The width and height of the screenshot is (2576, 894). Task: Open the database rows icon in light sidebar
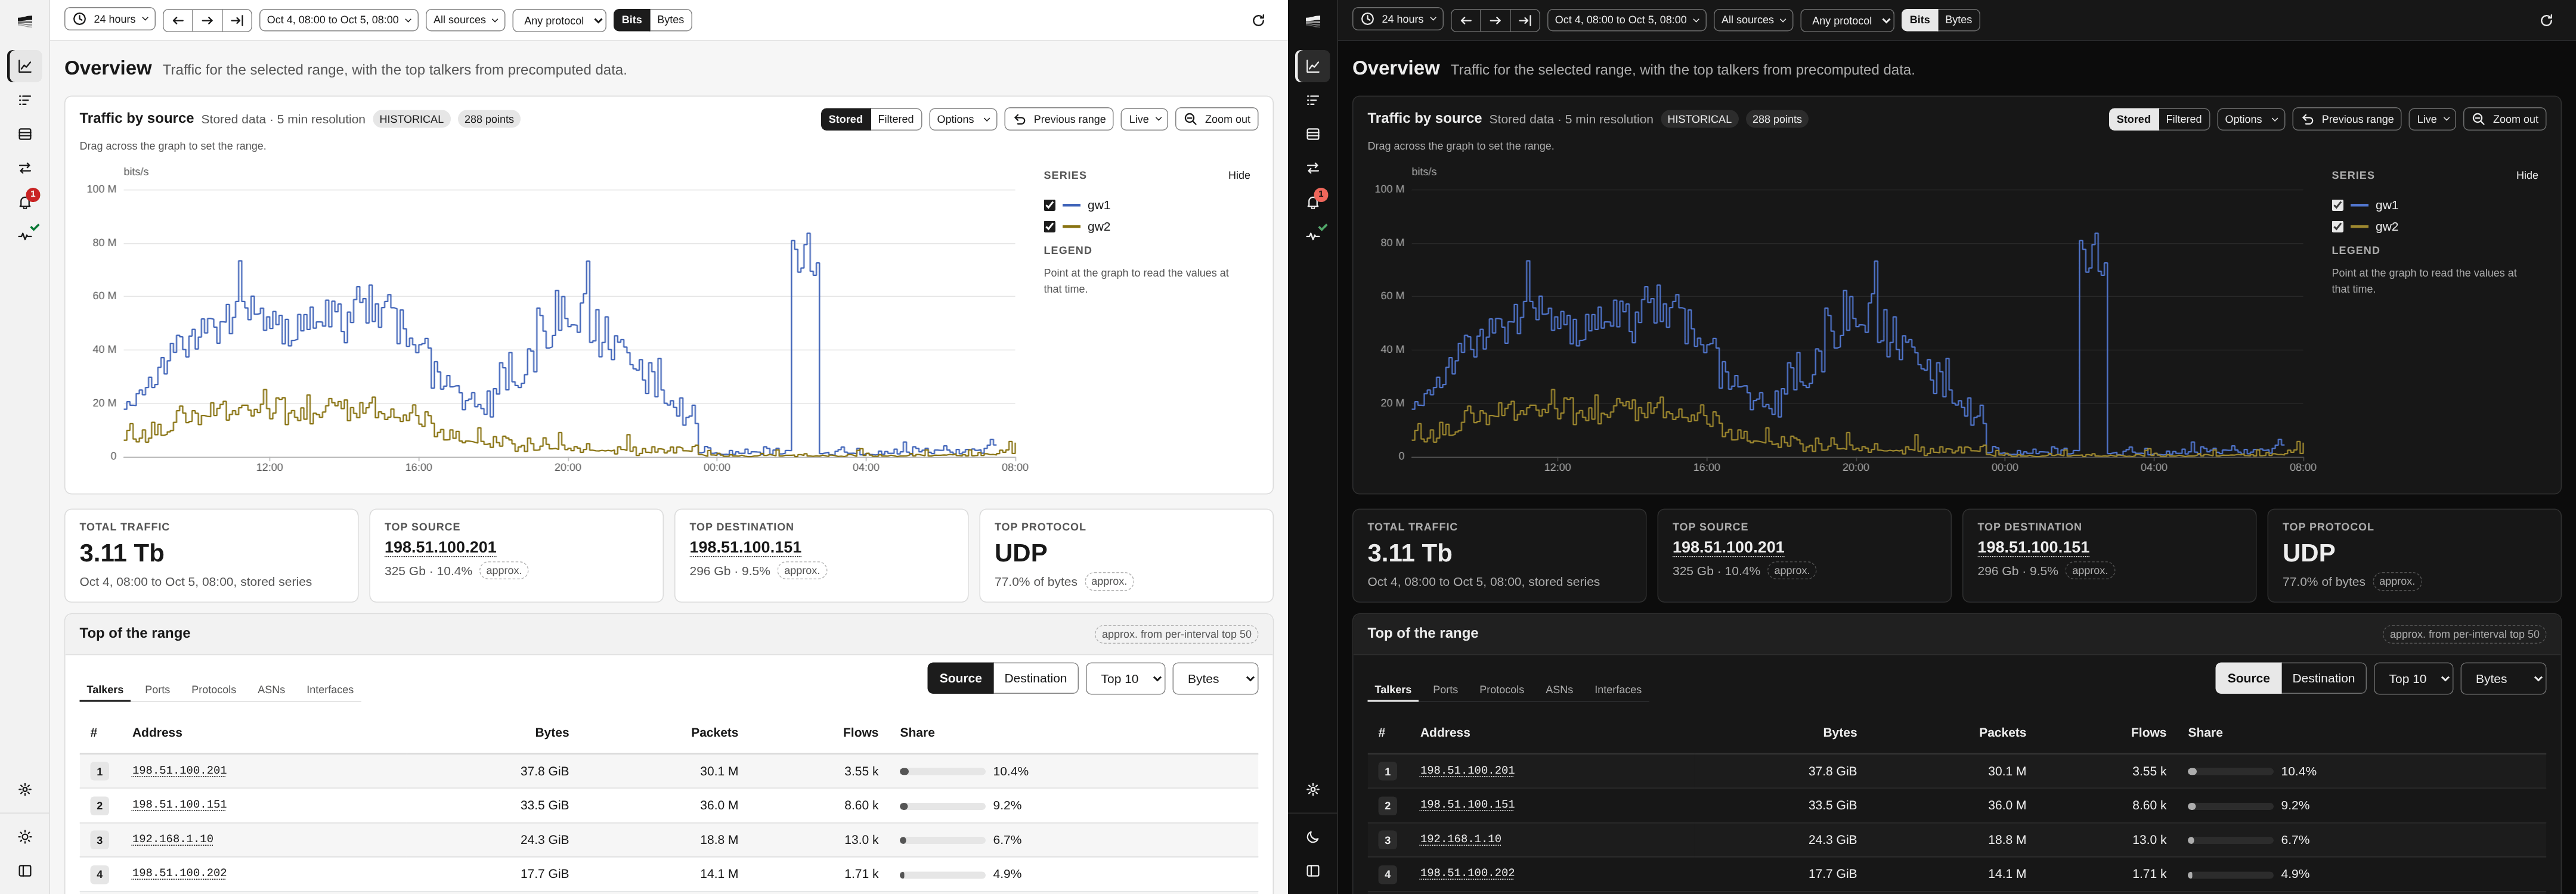25,134
